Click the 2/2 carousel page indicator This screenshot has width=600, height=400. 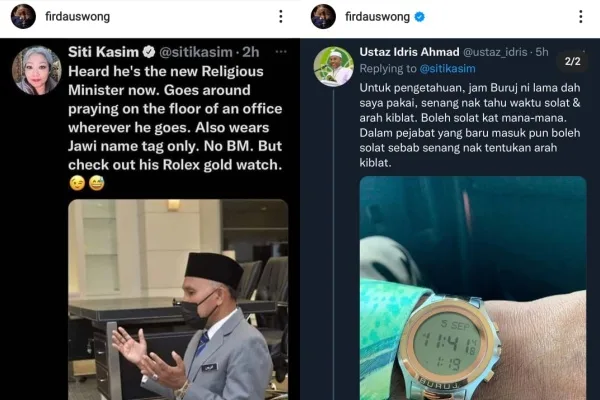(572, 61)
